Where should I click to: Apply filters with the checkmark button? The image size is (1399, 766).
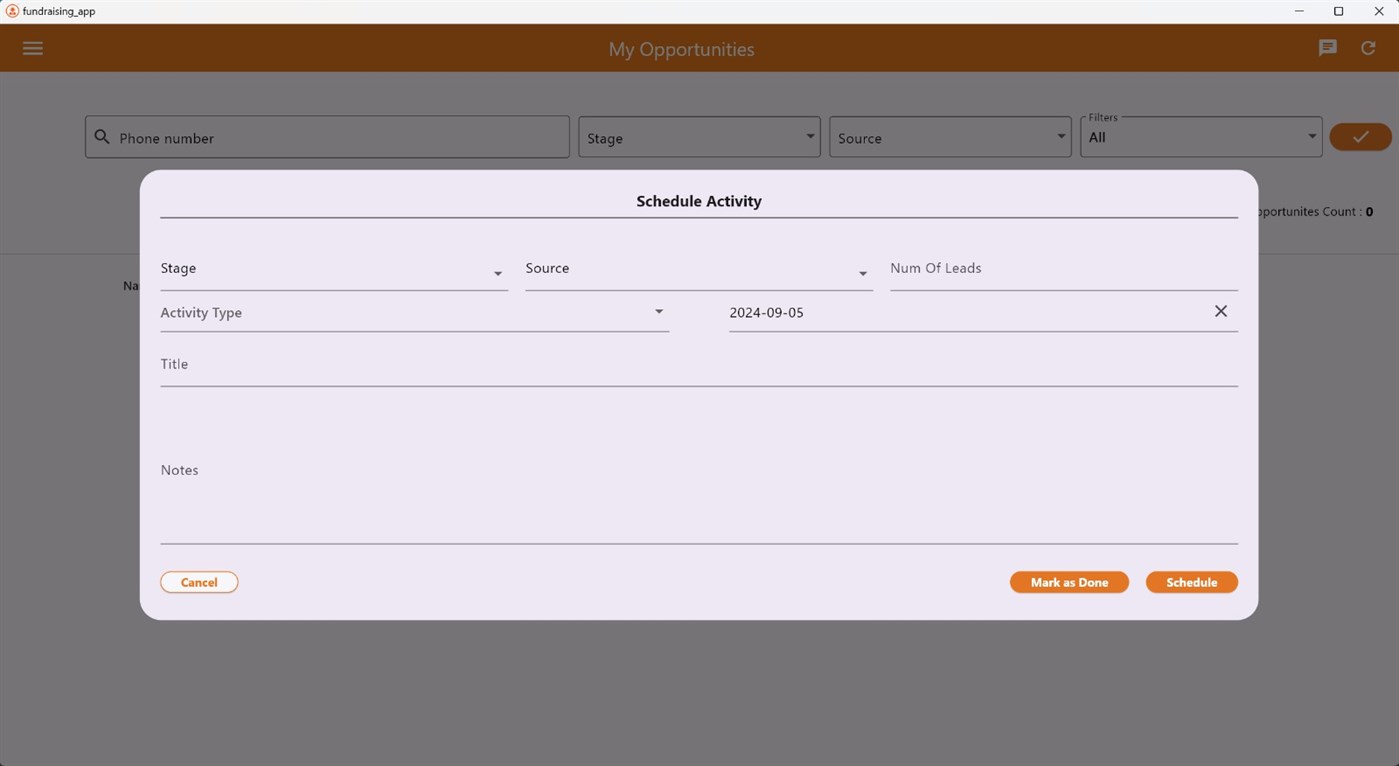point(1359,136)
